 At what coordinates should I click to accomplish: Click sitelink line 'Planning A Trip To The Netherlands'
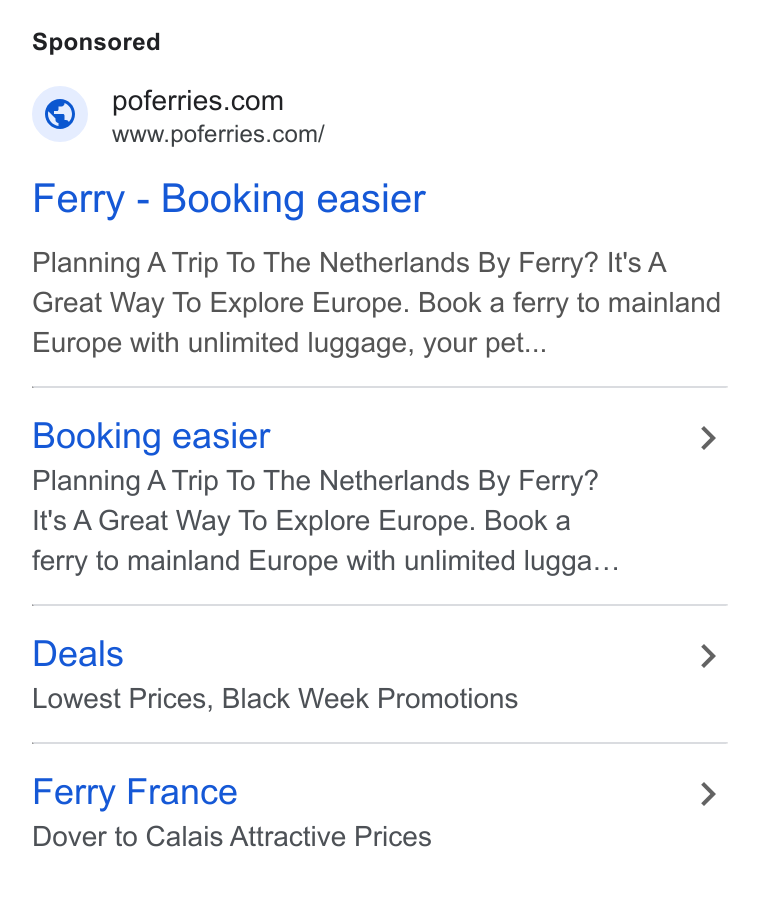315,481
